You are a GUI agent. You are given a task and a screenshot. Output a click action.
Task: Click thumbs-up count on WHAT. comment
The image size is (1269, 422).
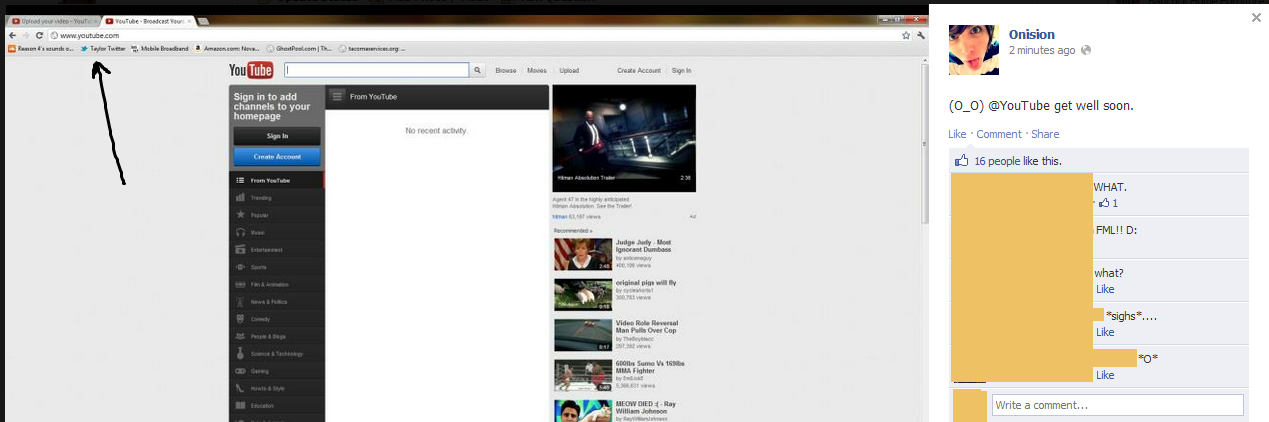pyautogui.click(x=1108, y=203)
